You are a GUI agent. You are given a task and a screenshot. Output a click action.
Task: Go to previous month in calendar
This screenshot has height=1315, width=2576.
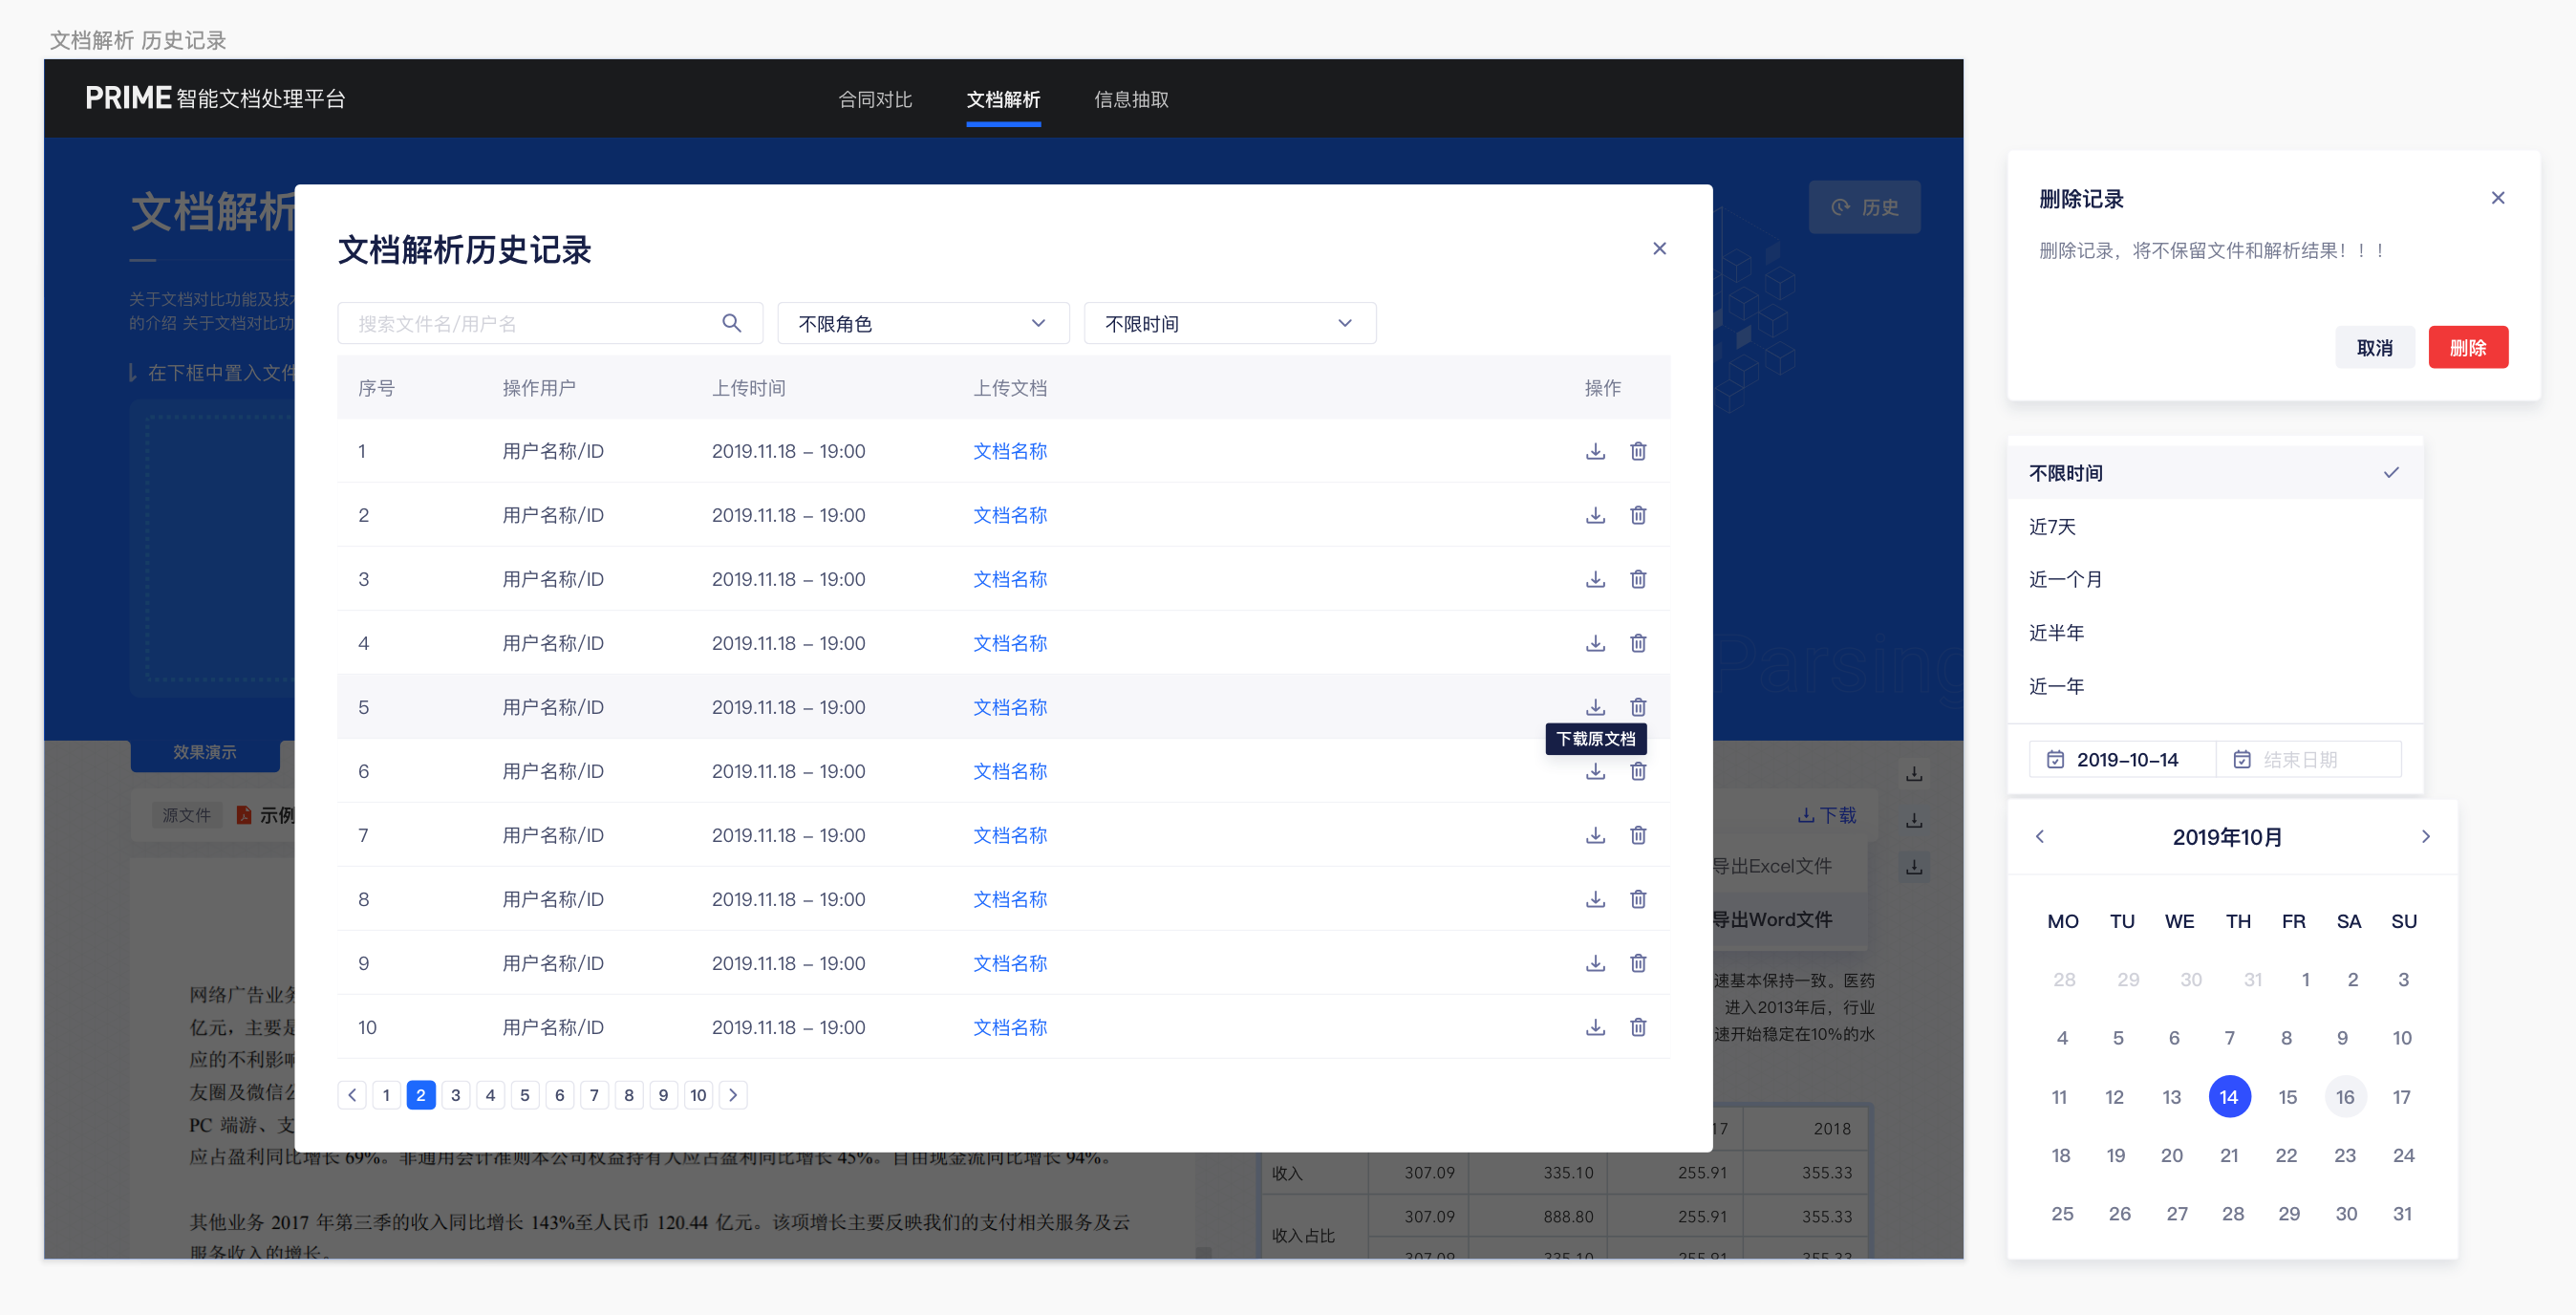2040,836
